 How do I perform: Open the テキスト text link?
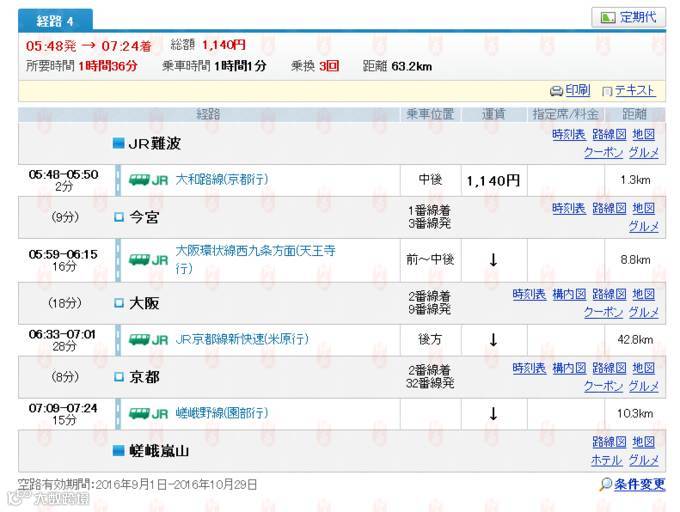point(634,90)
